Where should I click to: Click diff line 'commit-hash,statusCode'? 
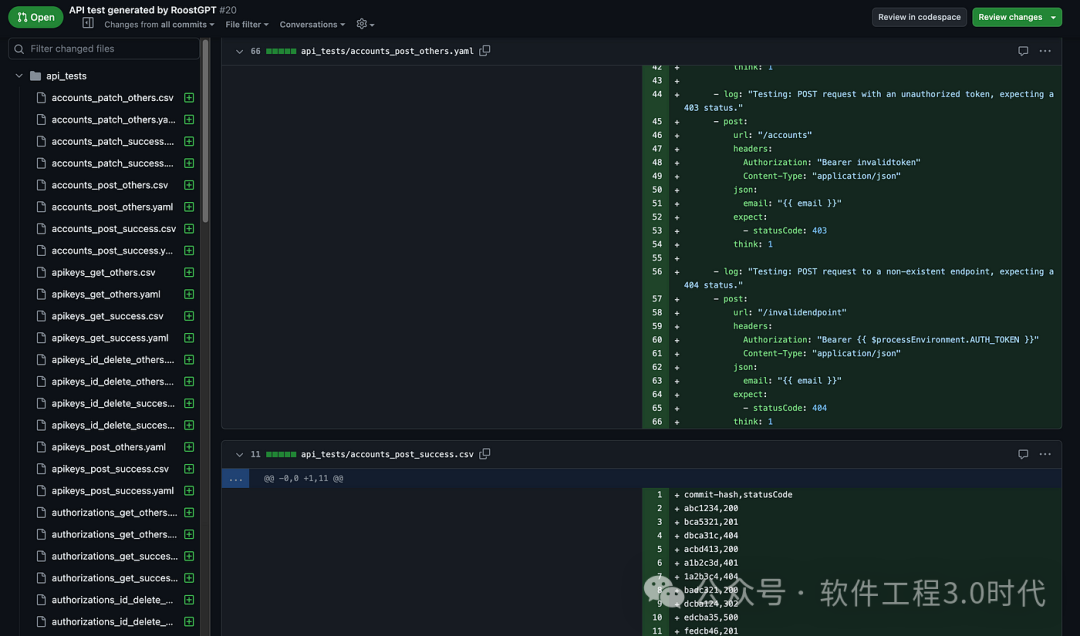[x=738, y=495]
